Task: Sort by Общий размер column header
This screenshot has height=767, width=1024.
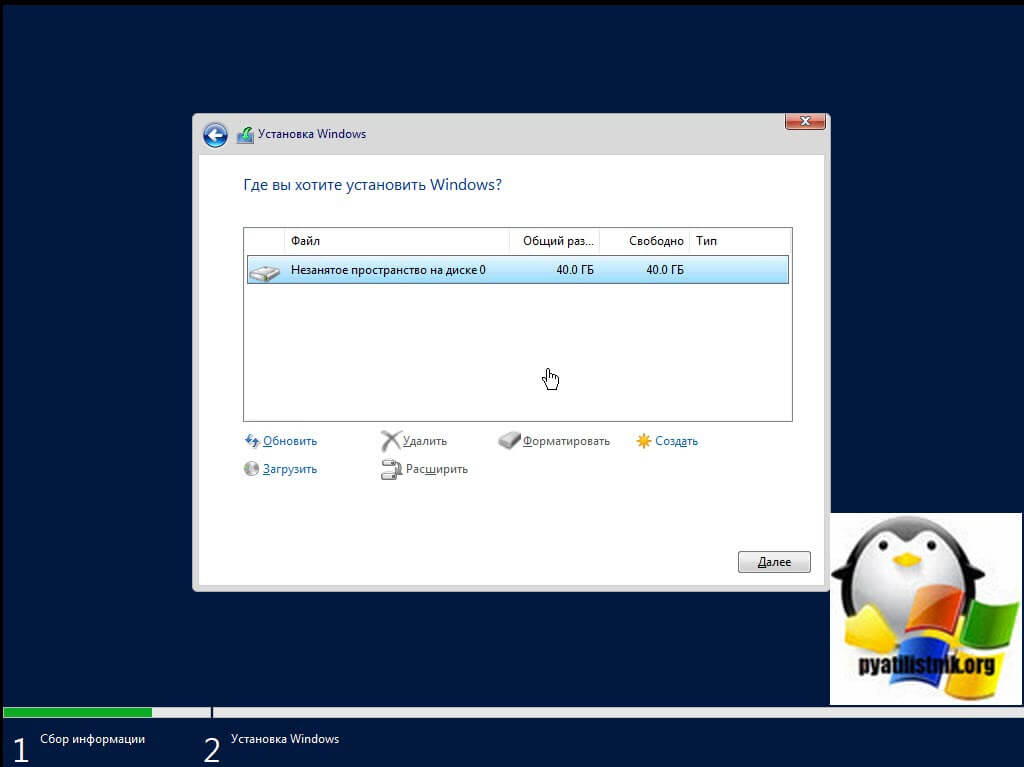Action: tap(555, 241)
